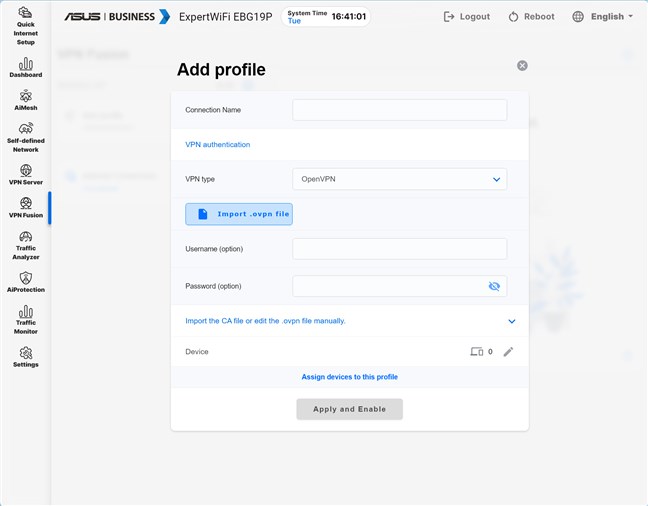648x506 pixels.
Task: Reboot the router
Action: tap(531, 17)
